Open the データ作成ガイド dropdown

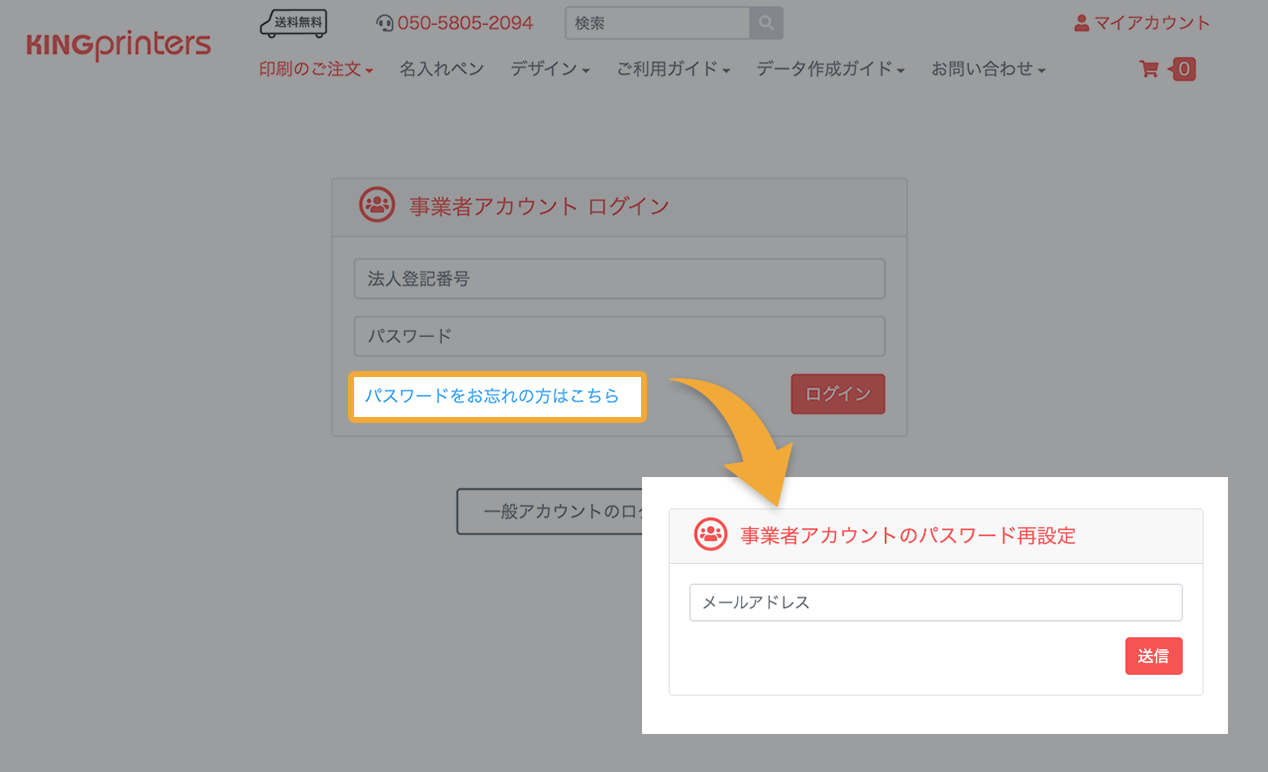830,69
